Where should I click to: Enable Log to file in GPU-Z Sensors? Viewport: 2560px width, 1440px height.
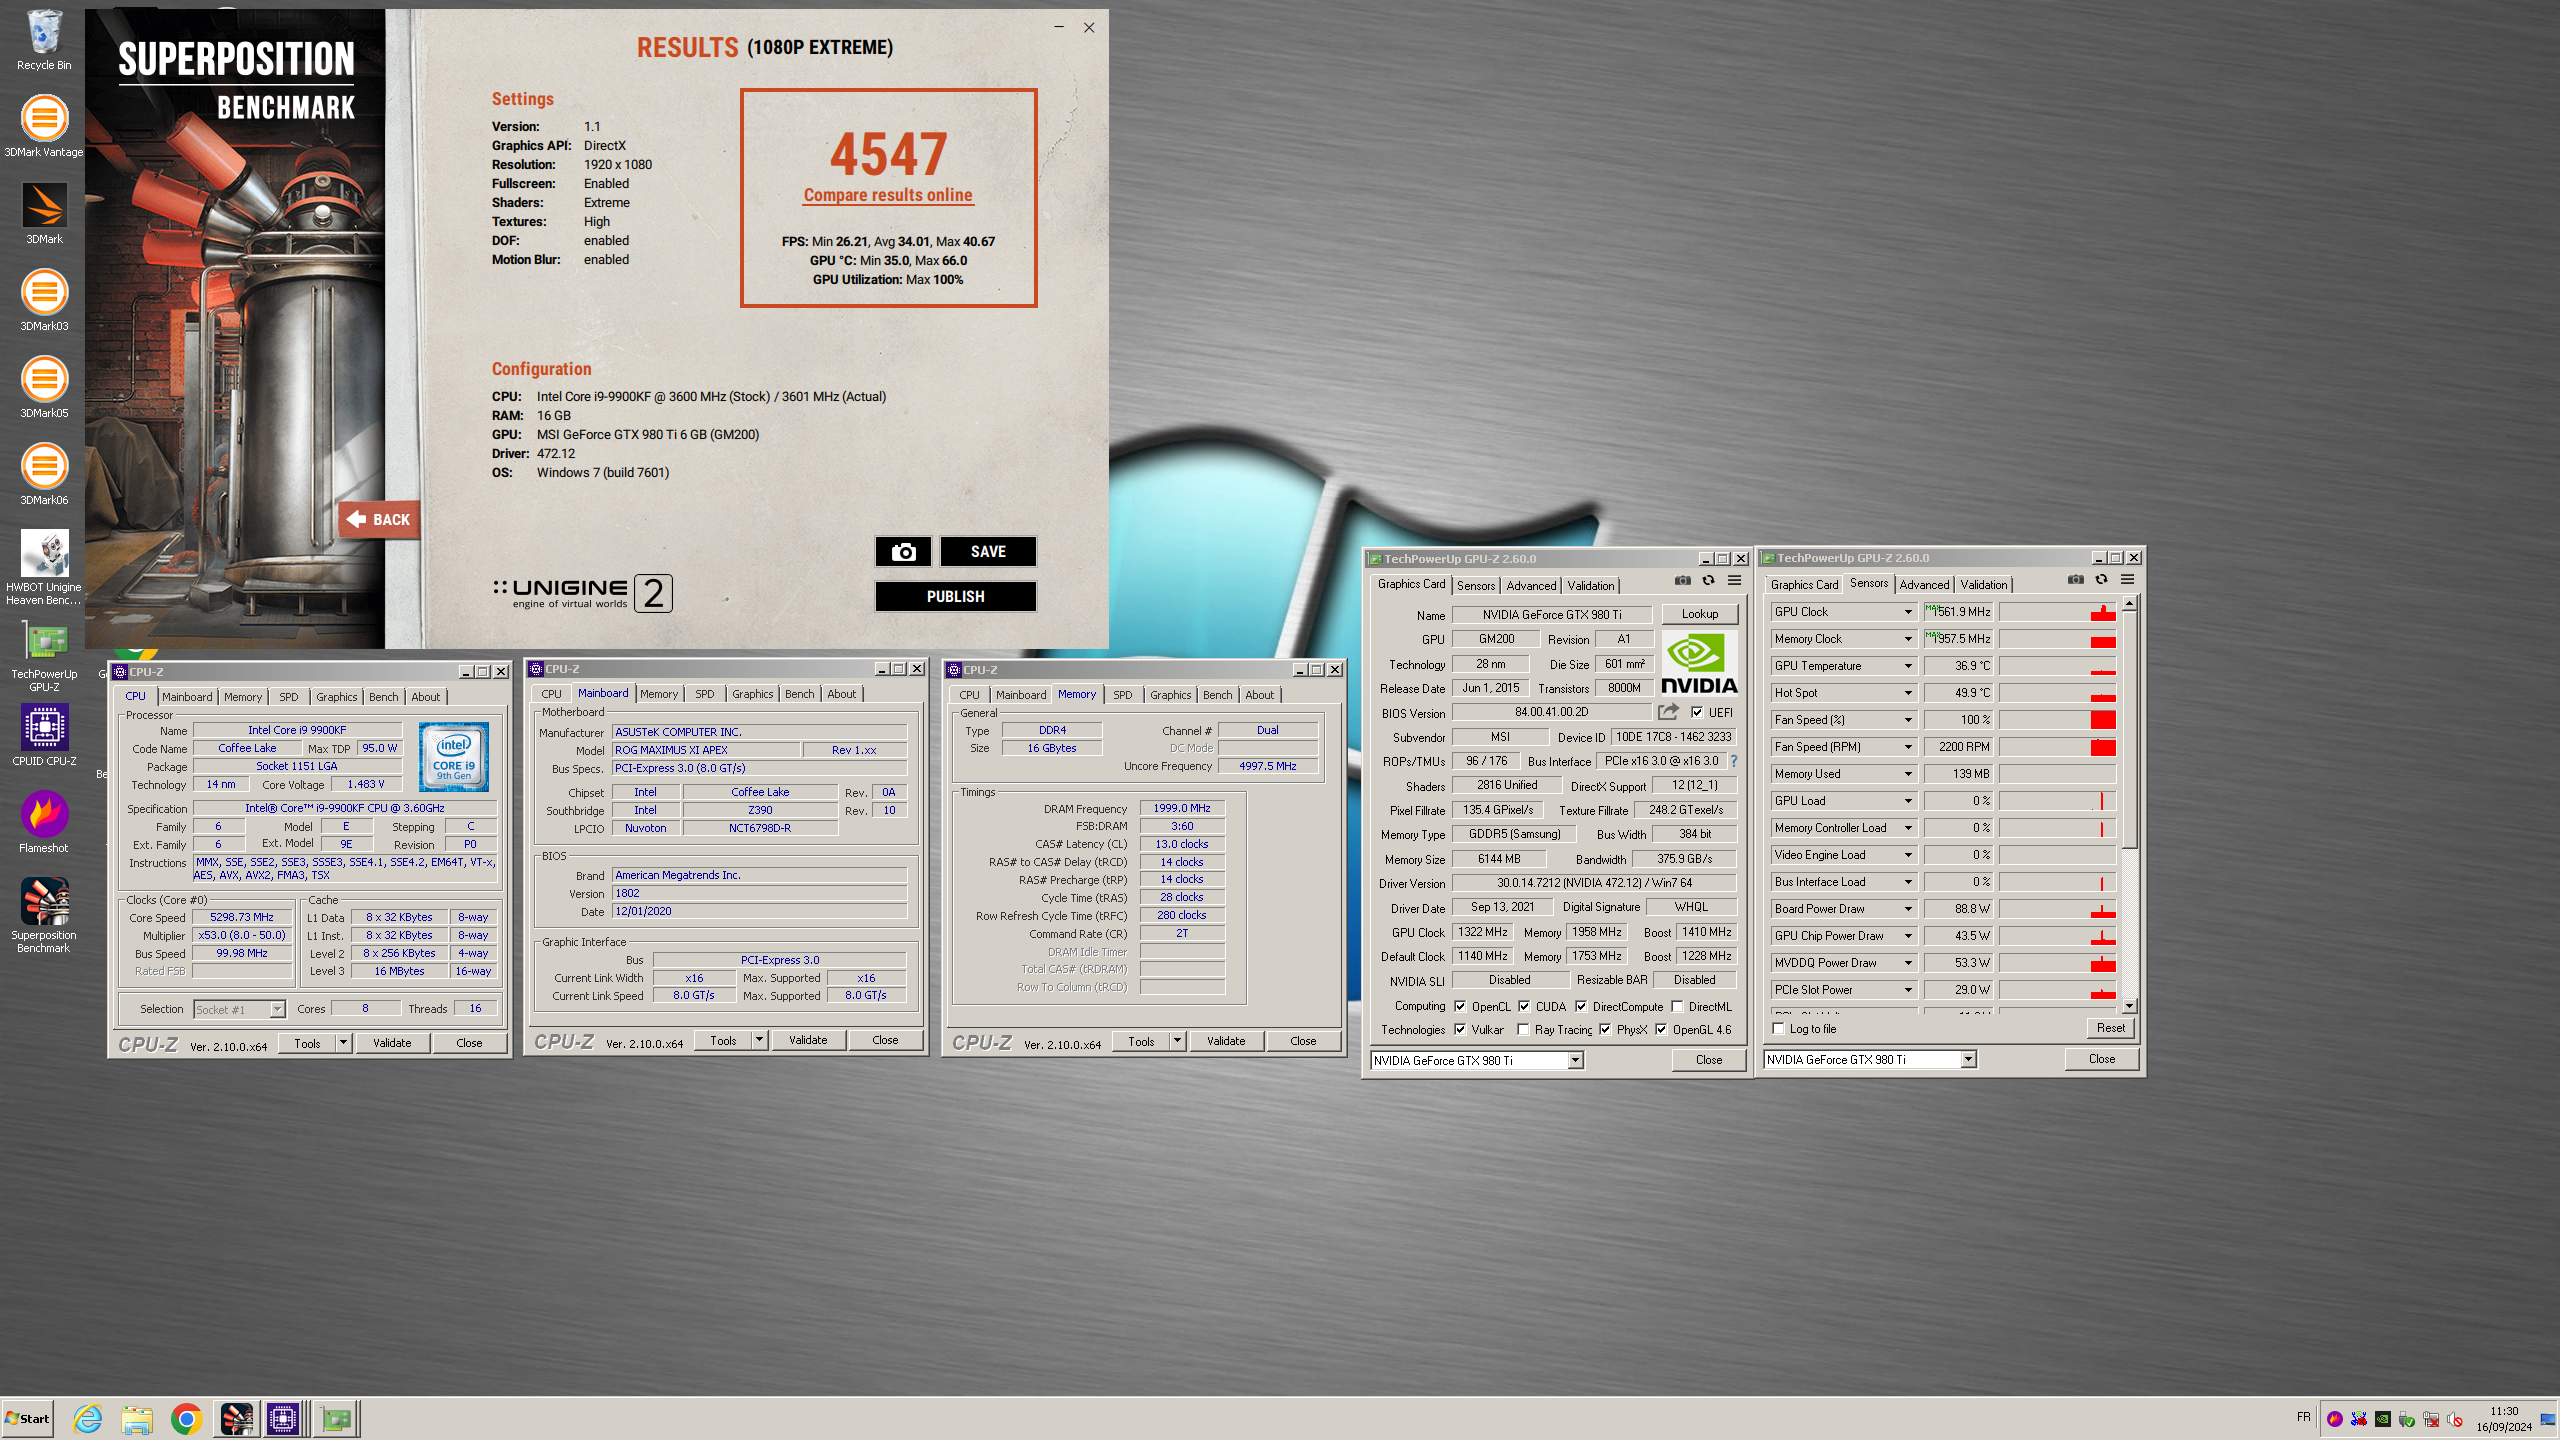[1779, 1029]
